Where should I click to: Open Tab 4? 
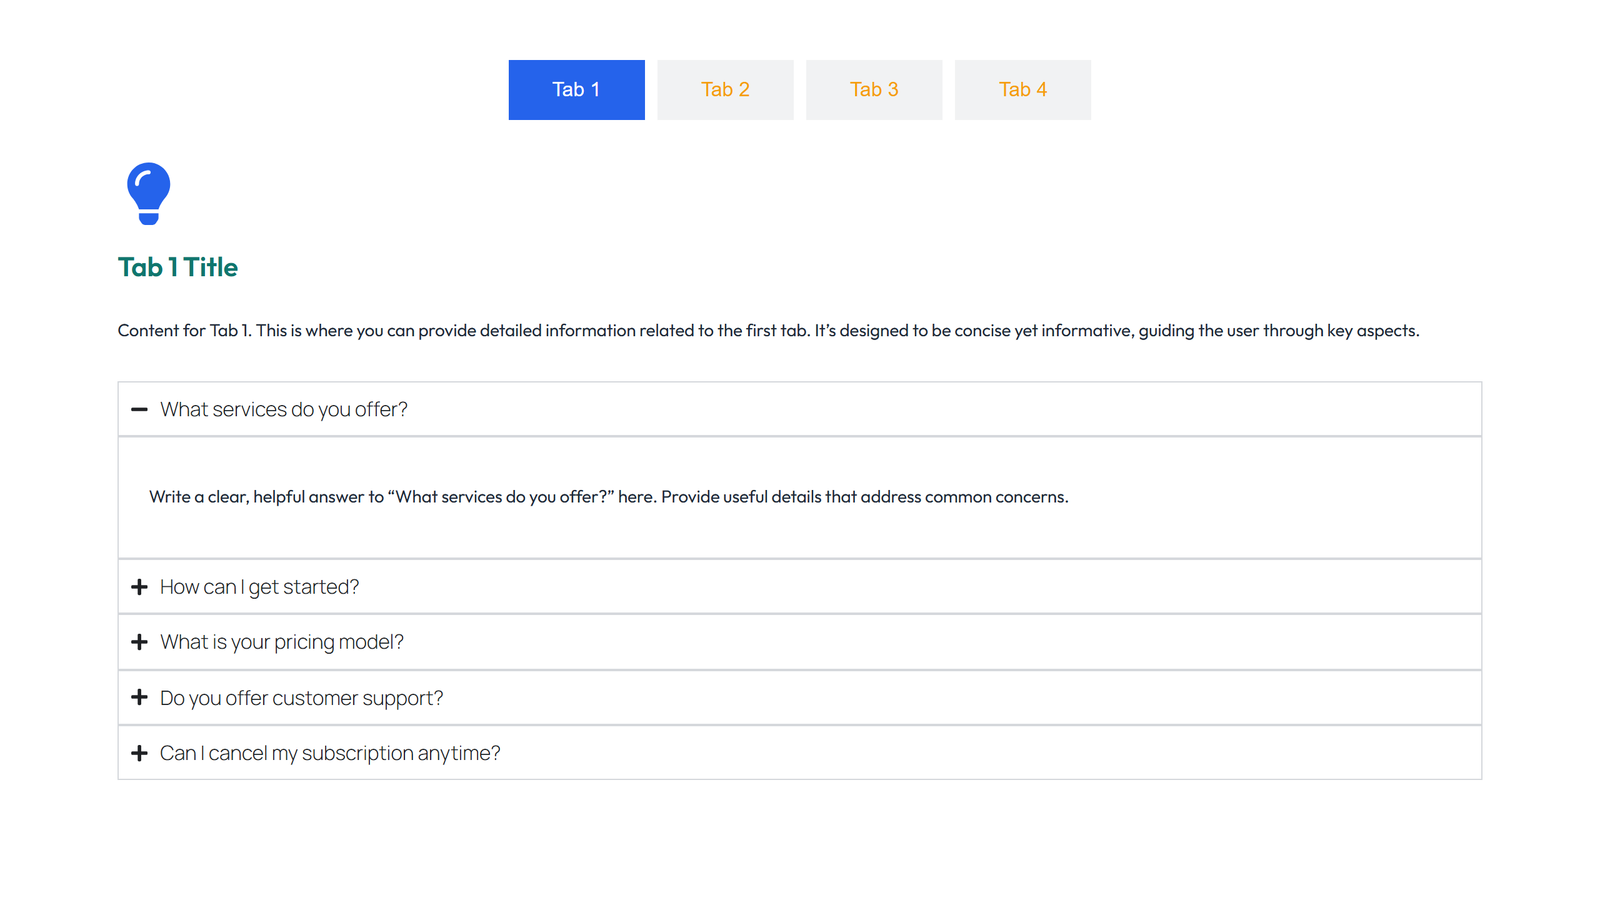point(1022,89)
